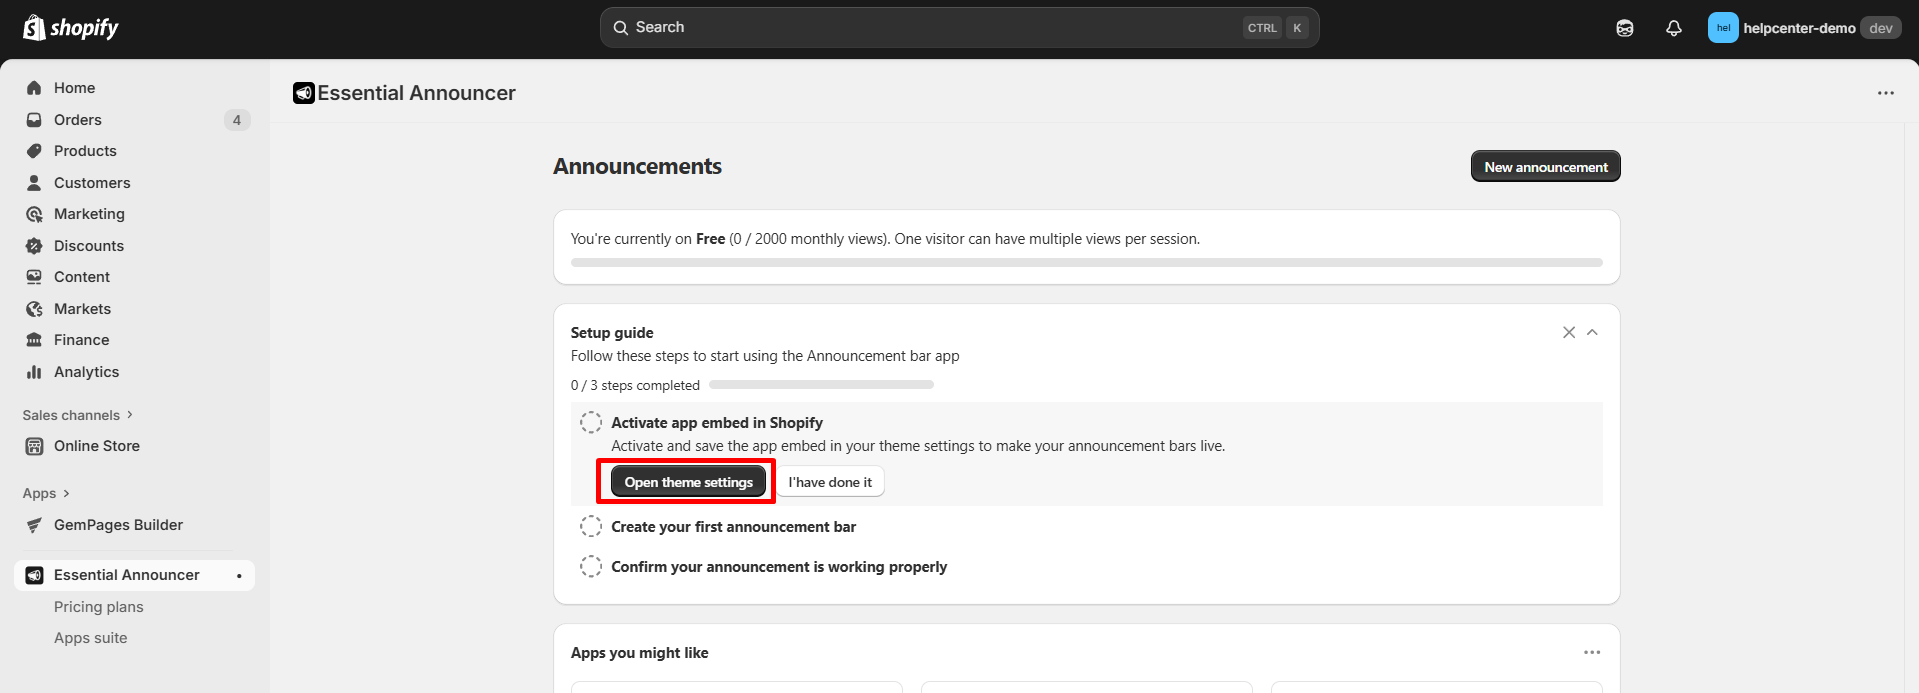The height and width of the screenshot is (693, 1919).
Task: Click the New announcement button
Action: coord(1545,167)
